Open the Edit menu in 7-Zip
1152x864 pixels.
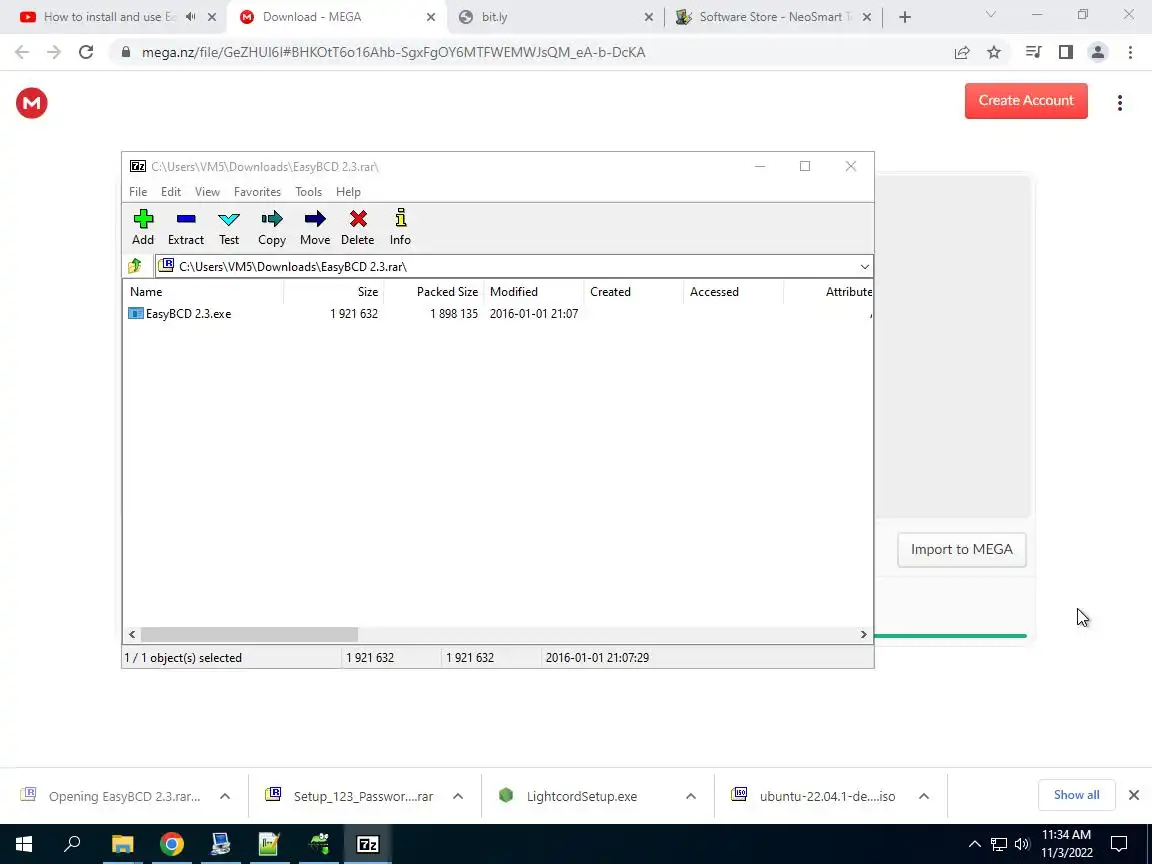click(171, 192)
